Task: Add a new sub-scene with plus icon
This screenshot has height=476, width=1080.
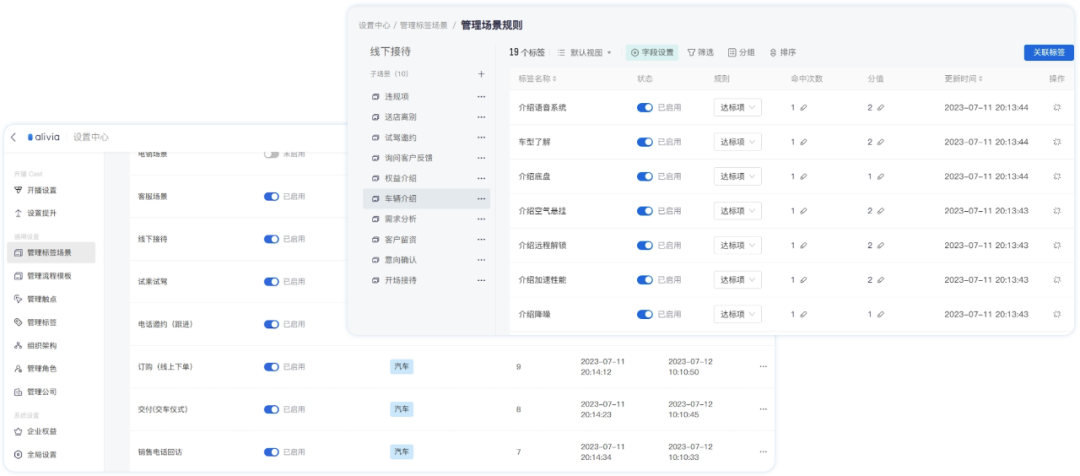Action: pos(481,74)
